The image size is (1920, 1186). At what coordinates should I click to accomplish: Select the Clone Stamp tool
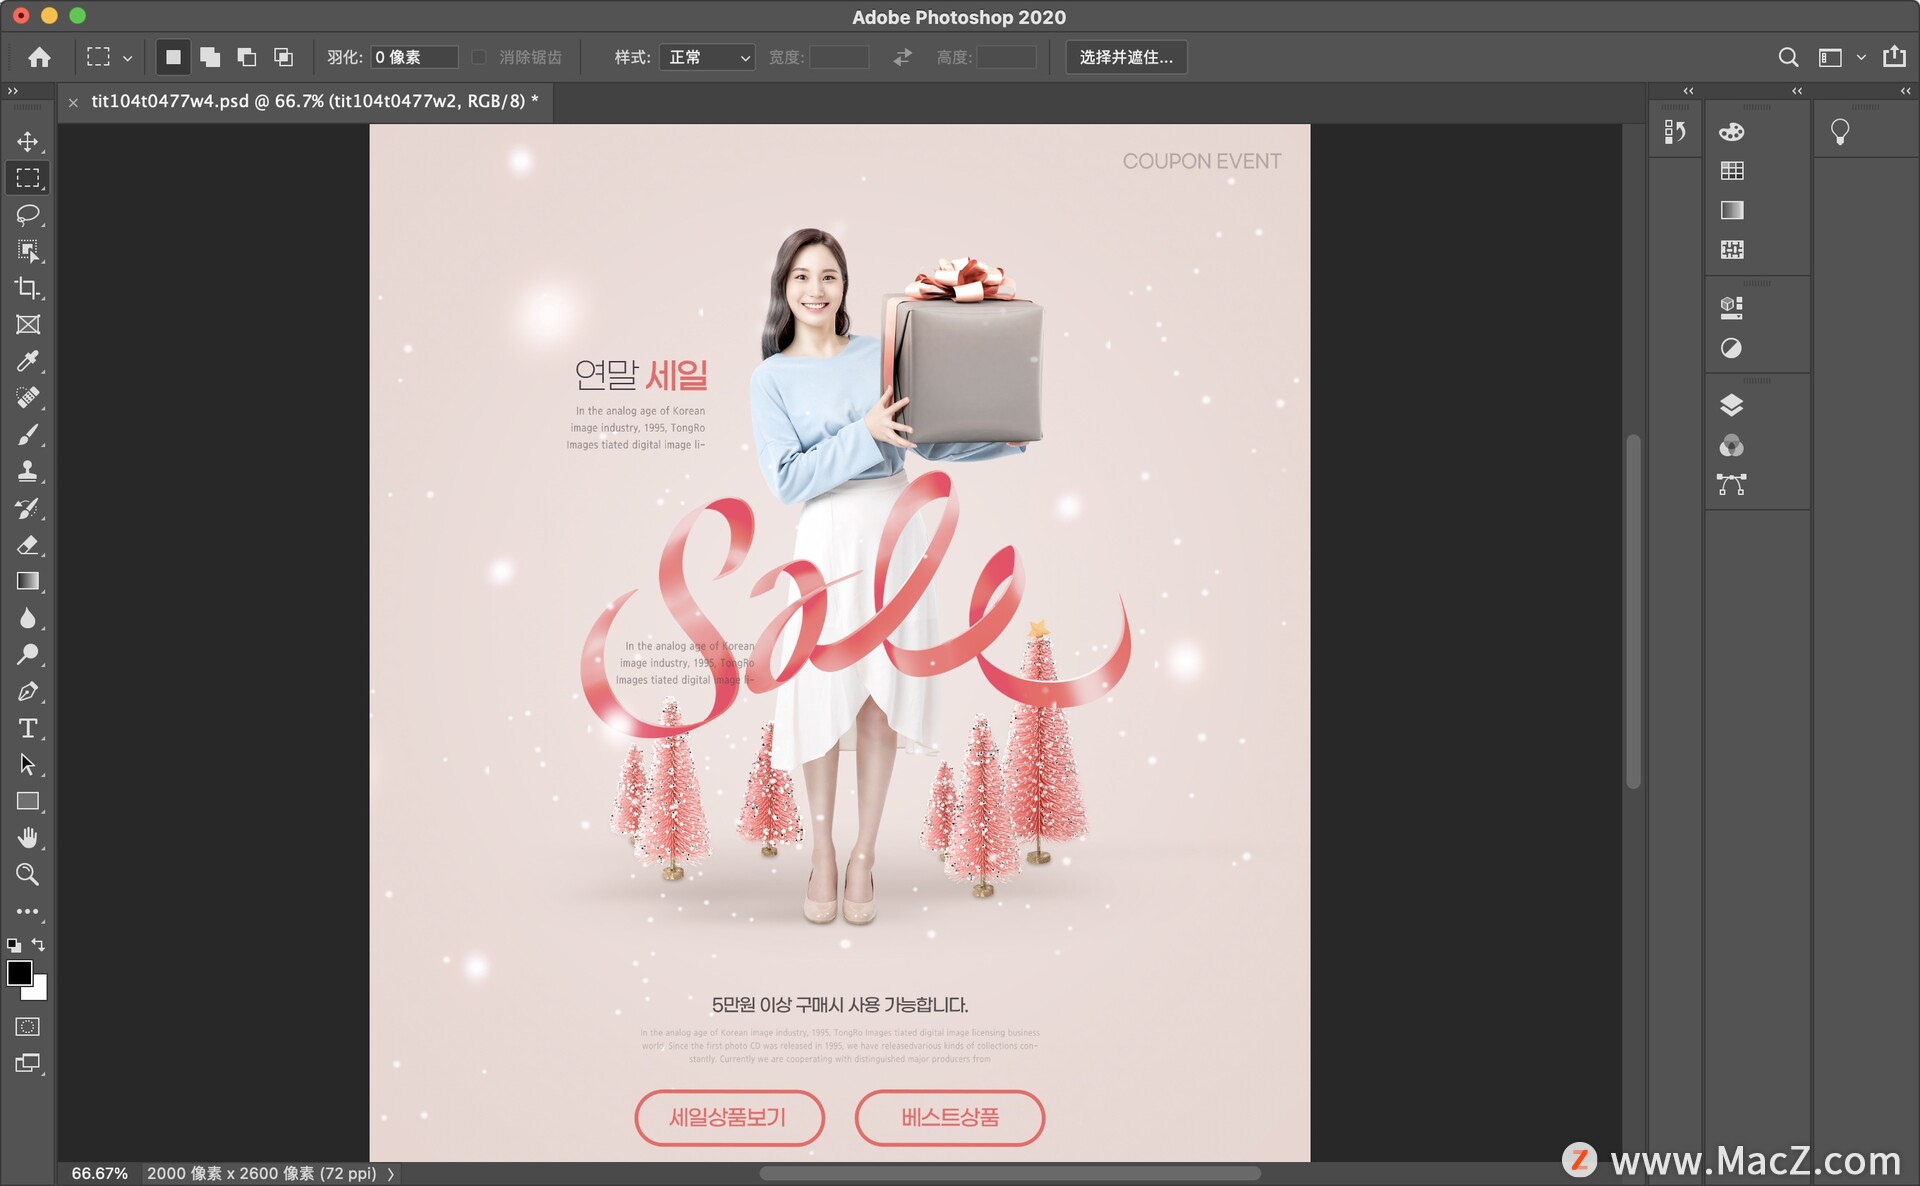[28, 471]
